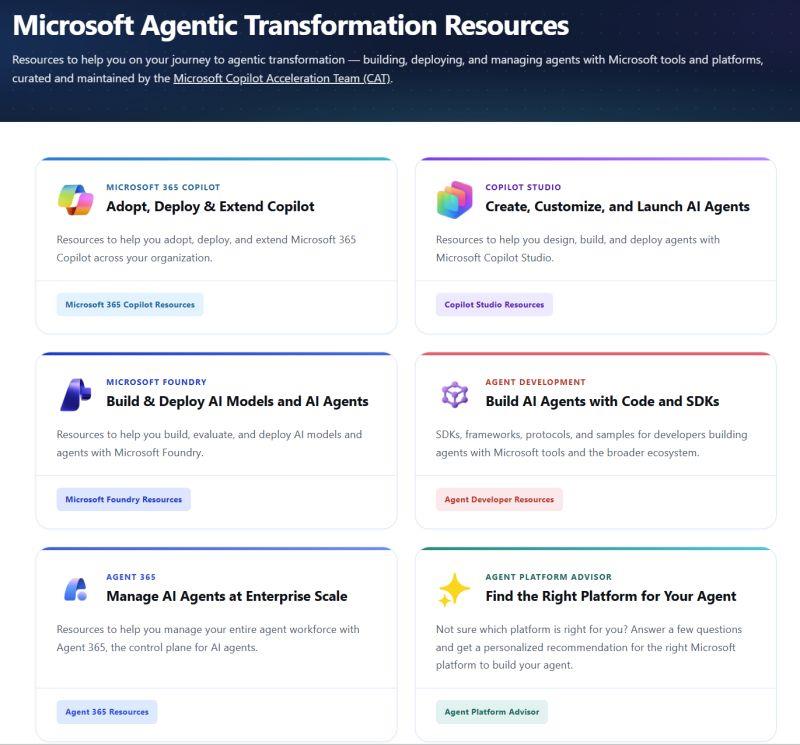Click the MICROSOFT 365 COPILOT category label
The height and width of the screenshot is (745, 800).
[x=163, y=187]
